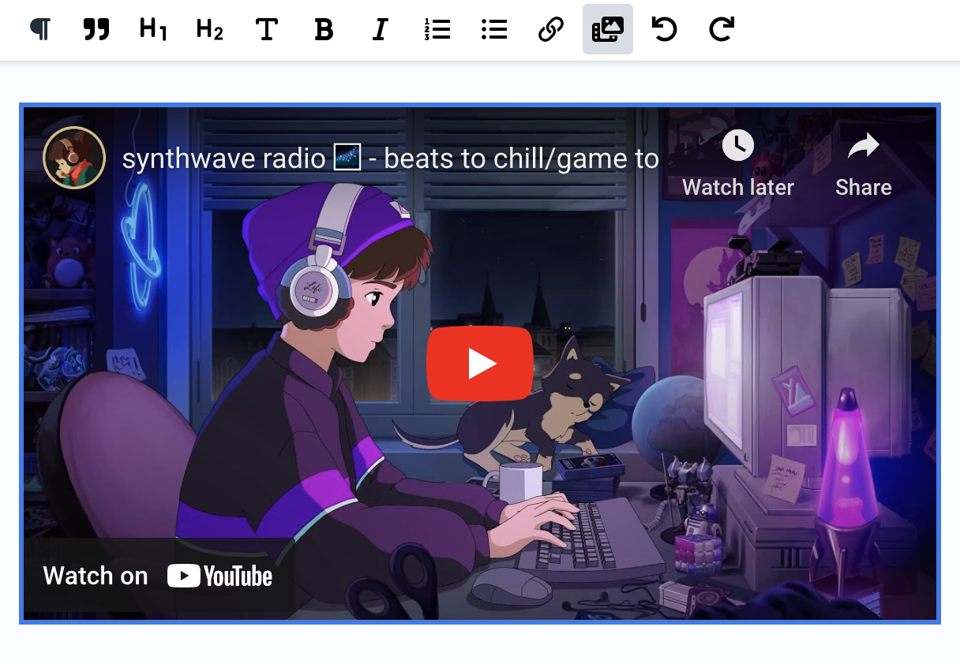
Task: Open the synthwave radio video title
Action: [x=390, y=159]
